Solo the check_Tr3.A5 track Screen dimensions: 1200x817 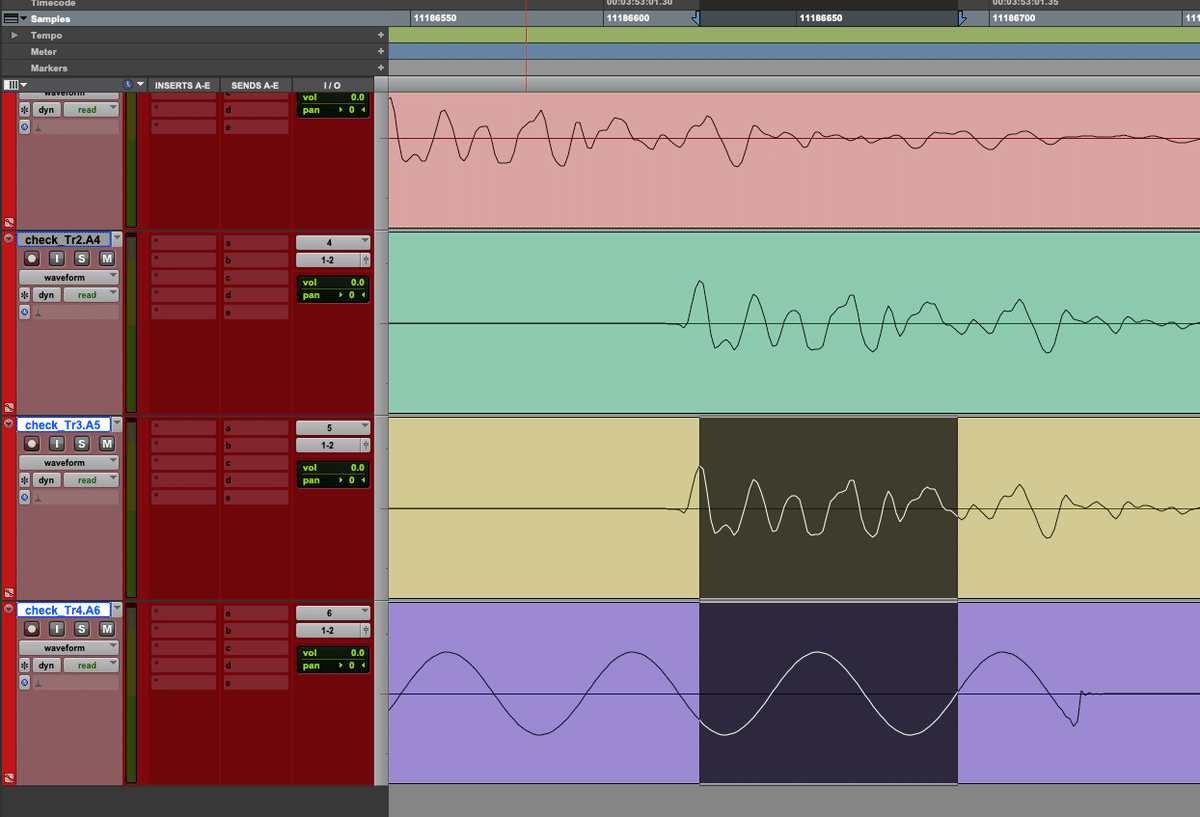point(81,443)
